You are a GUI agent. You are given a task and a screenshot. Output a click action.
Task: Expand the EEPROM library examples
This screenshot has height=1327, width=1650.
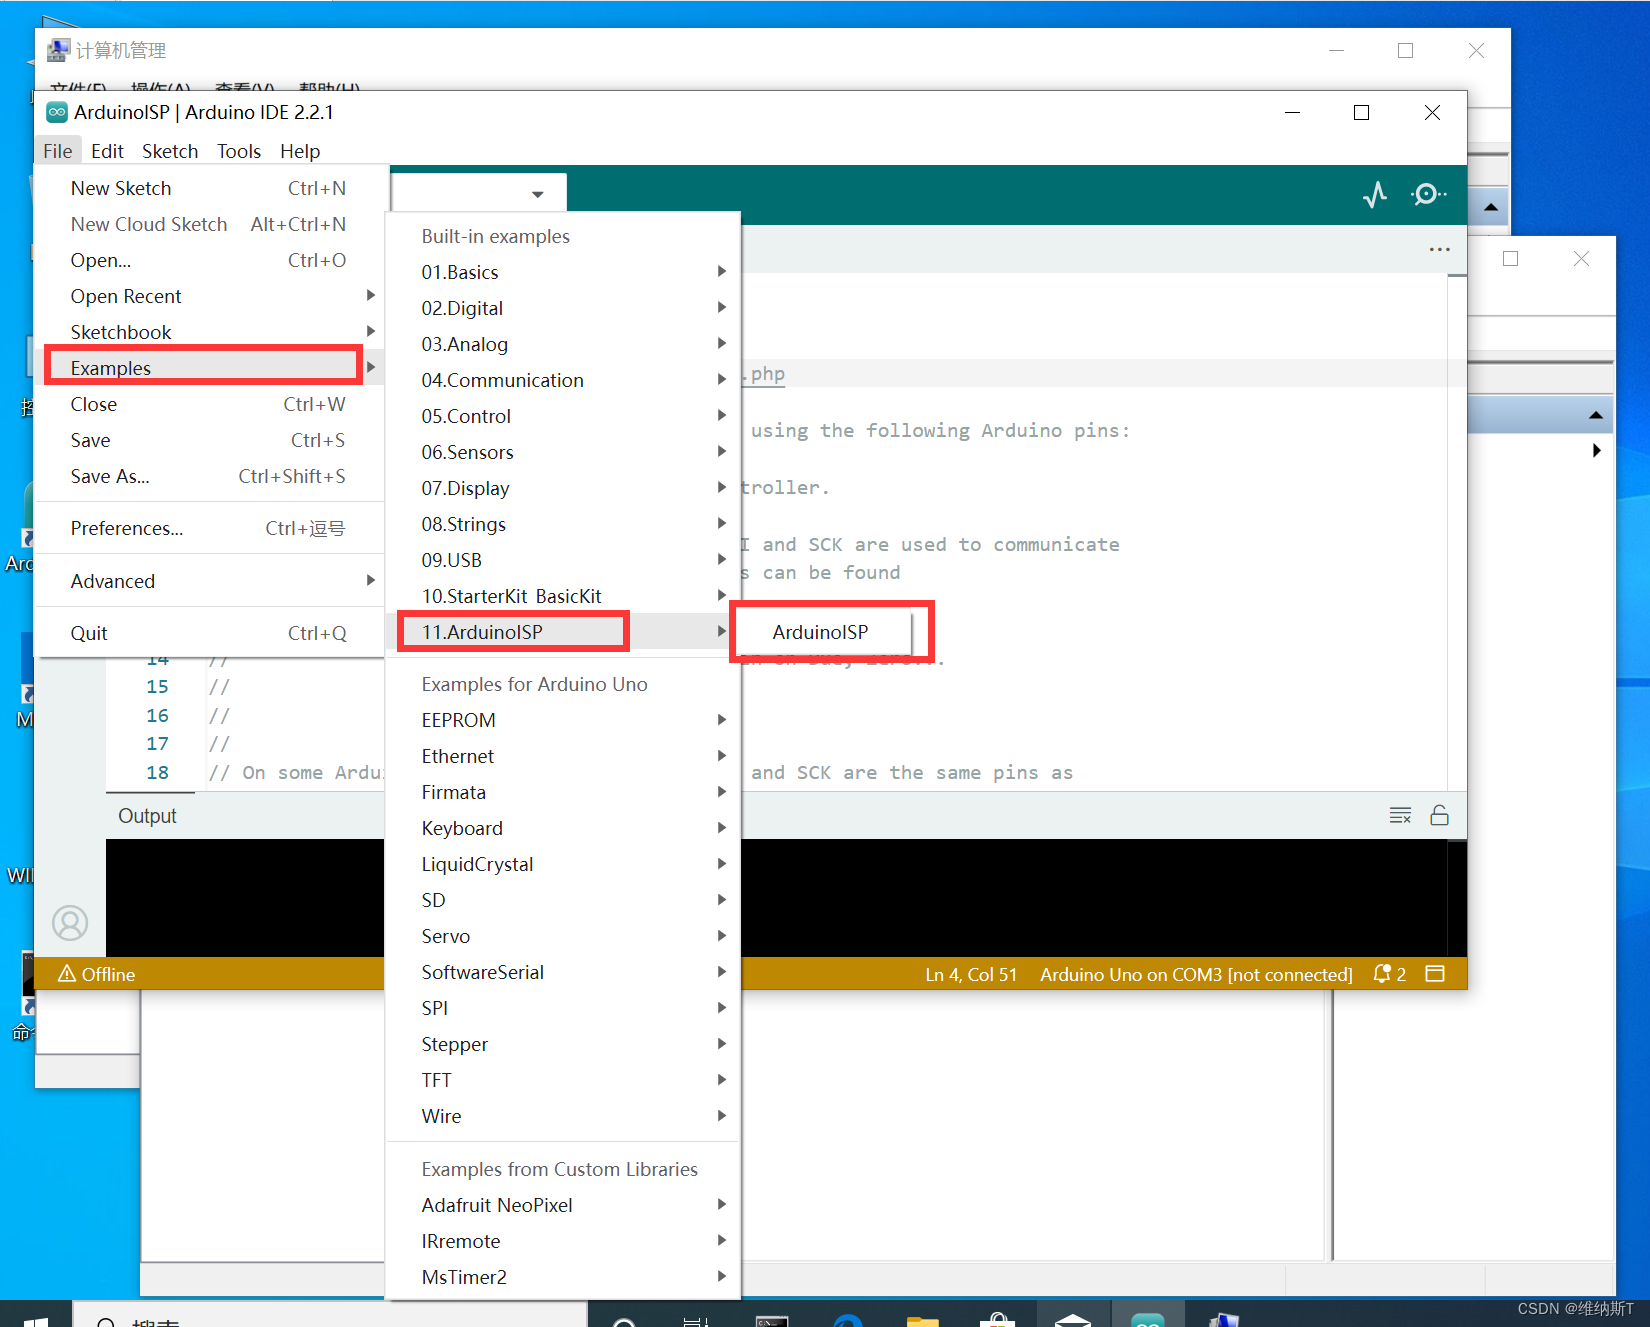point(563,720)
